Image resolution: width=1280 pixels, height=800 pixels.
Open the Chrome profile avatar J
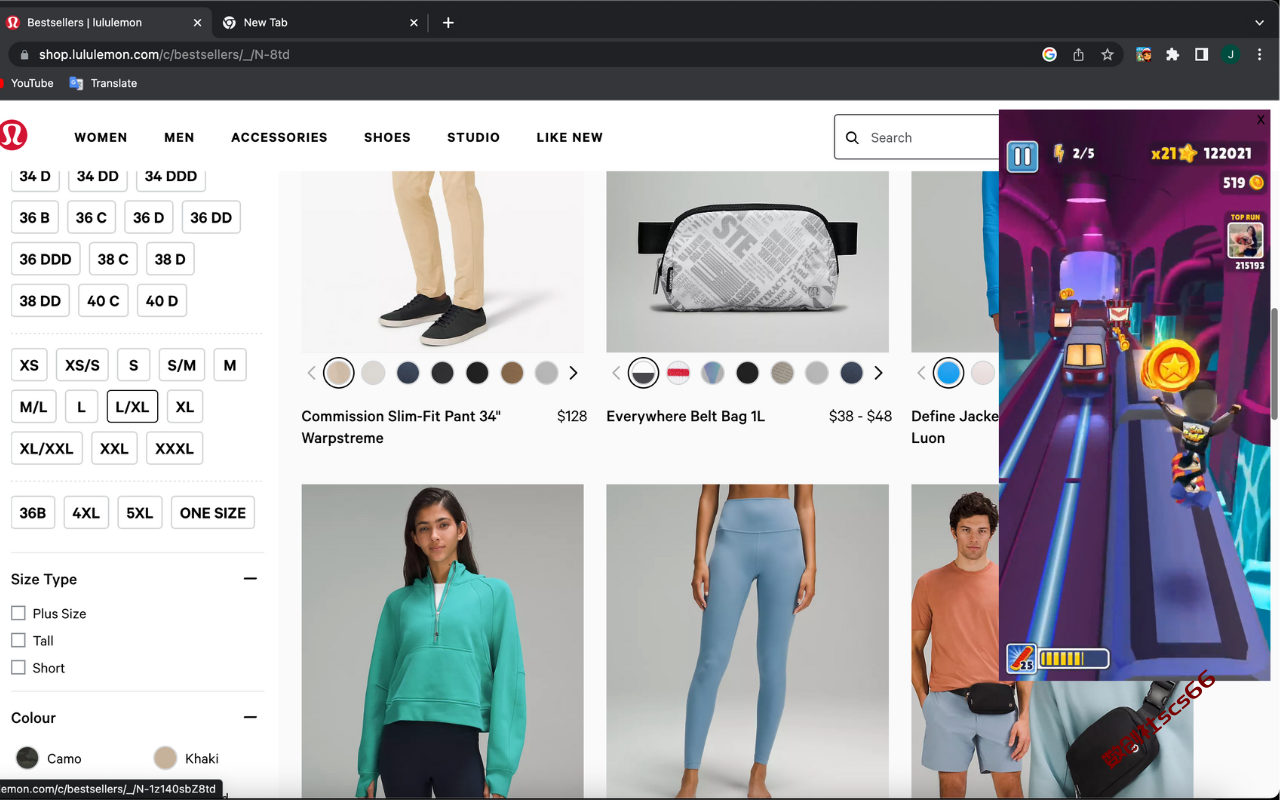tap(1230, 55)
